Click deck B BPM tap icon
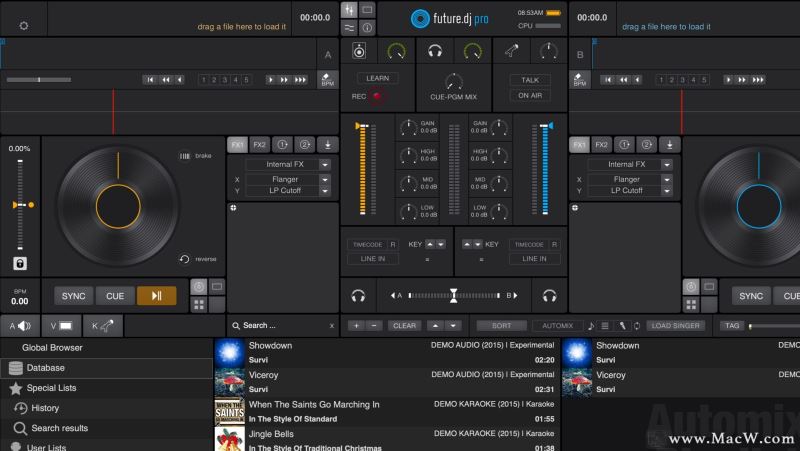The image size is (800, 451). [579, 80]
